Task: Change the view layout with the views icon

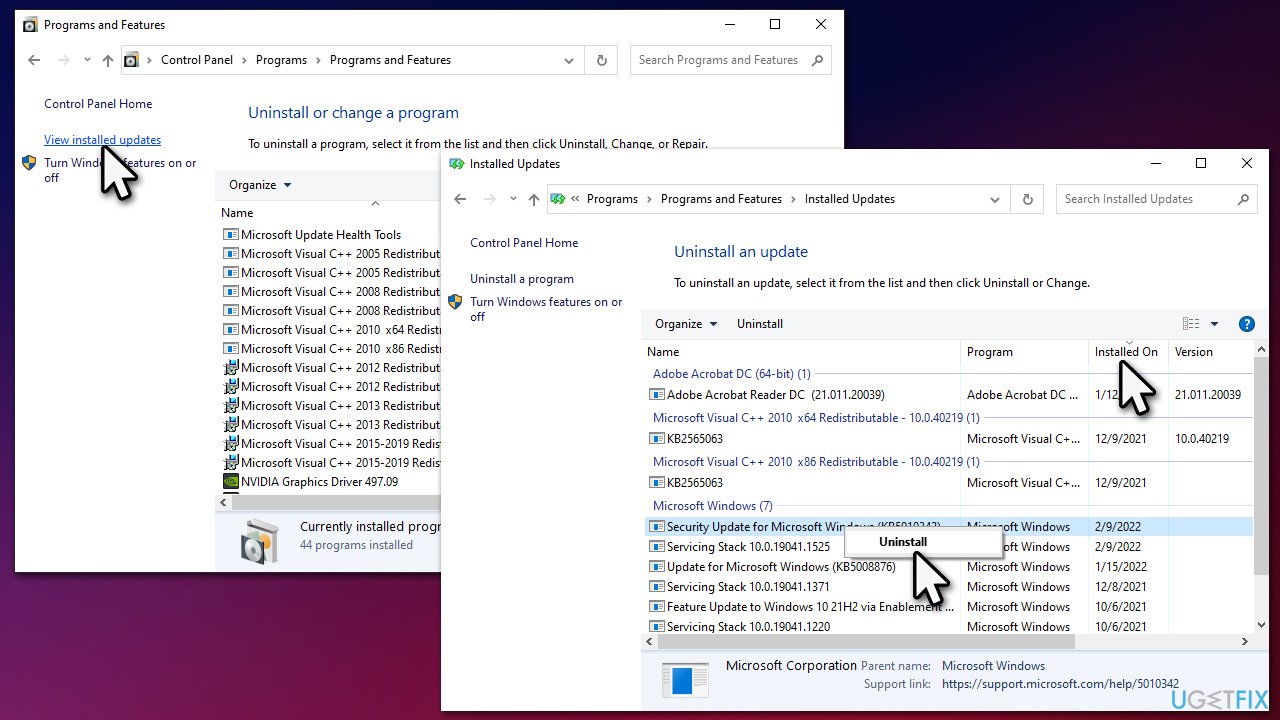Action: tap(1192, 323)
